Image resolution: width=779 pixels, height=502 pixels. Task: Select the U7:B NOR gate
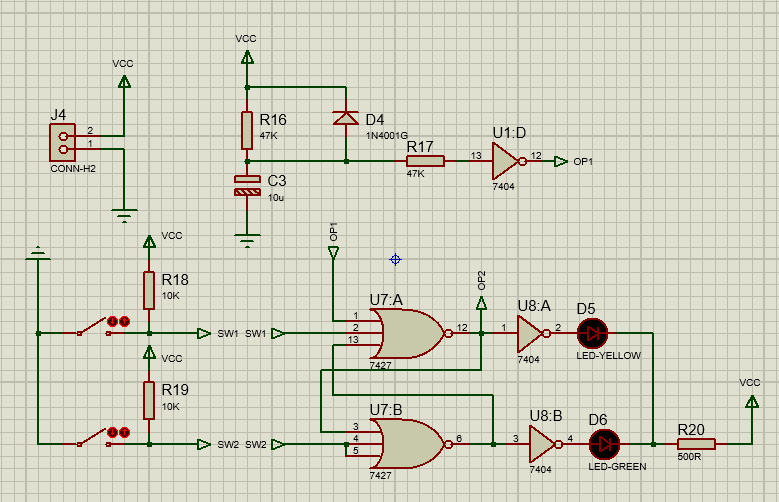click(x=411, y=444)
